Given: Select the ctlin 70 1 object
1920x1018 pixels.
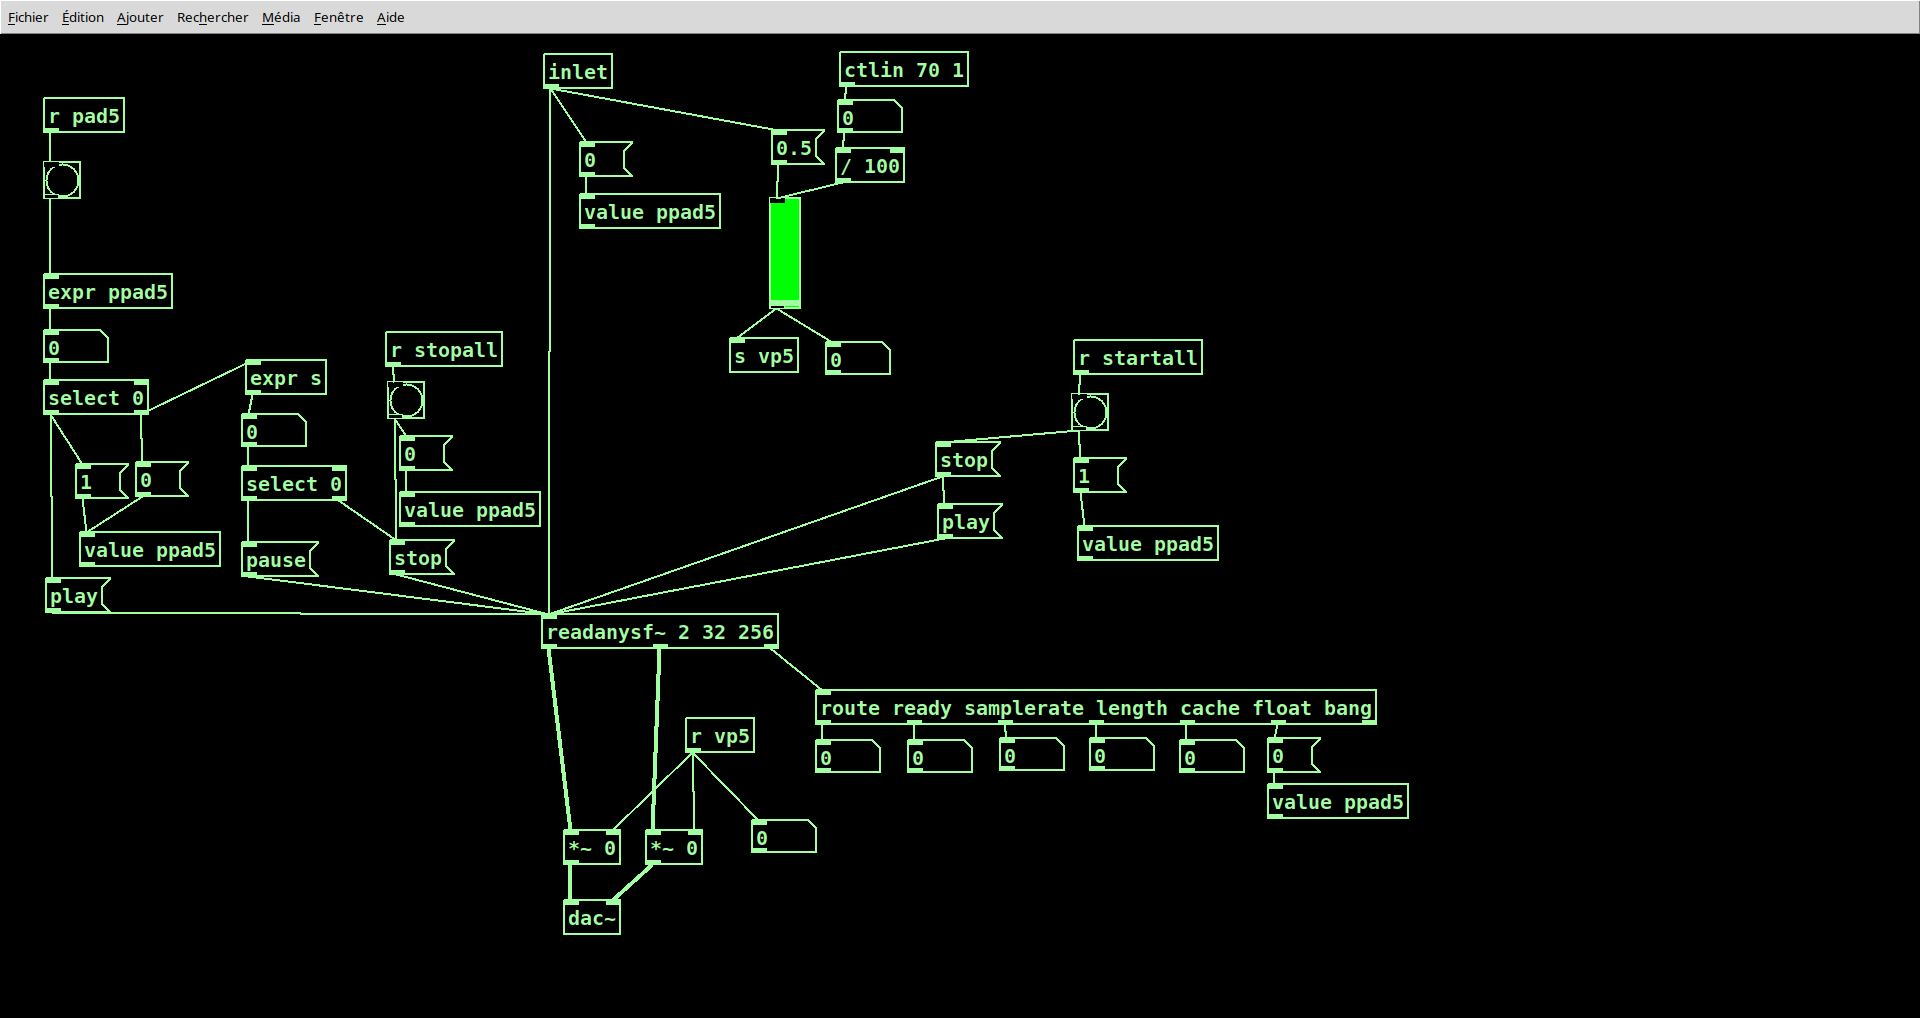Looking at the screenshot, I should [x=904, y=70].
